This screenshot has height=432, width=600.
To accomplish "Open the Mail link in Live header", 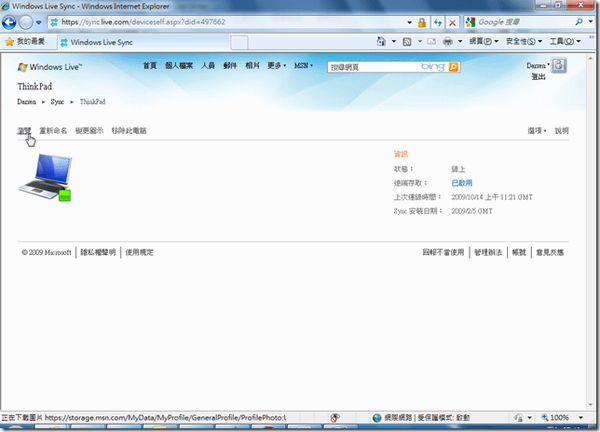I will coord(230,66).
